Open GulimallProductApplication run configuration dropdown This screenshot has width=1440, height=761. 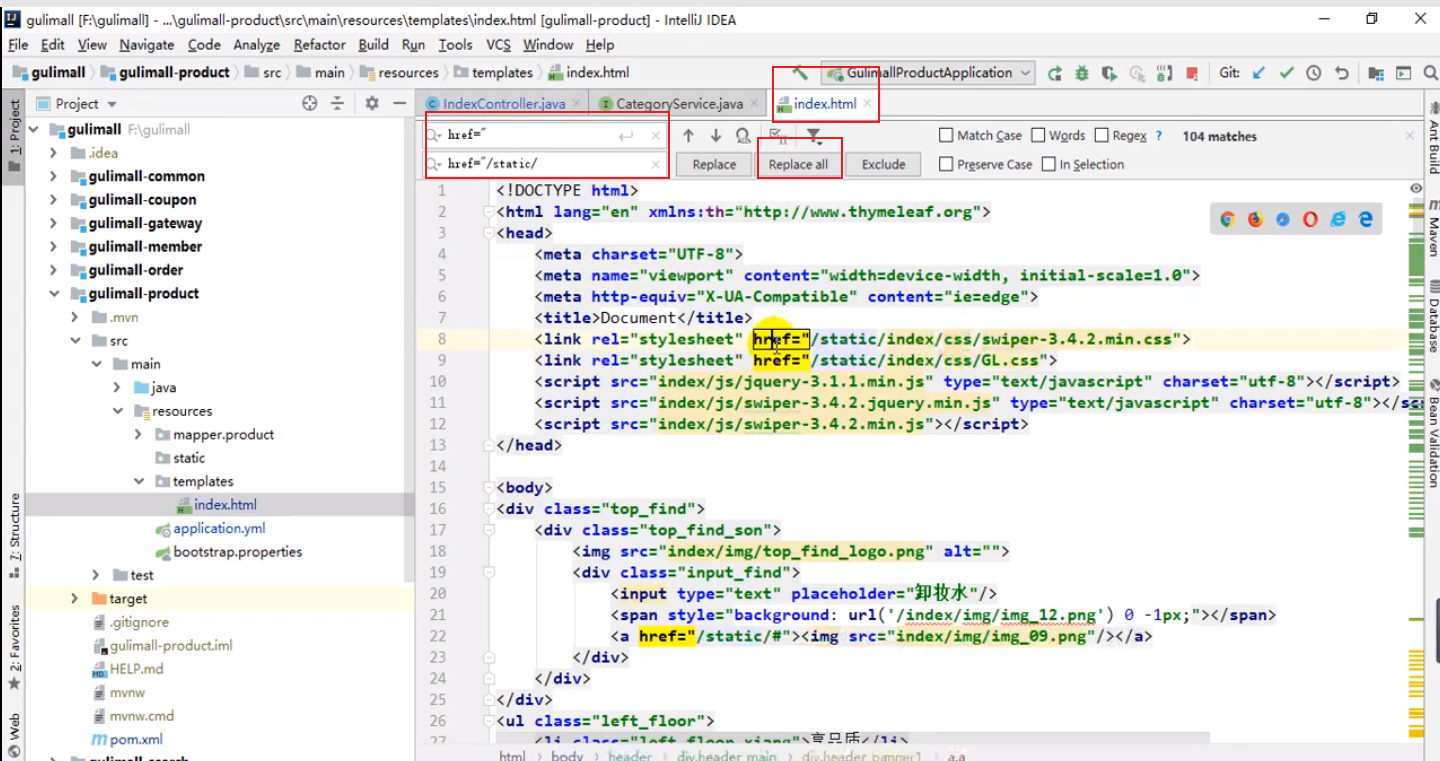pos(929,73)
